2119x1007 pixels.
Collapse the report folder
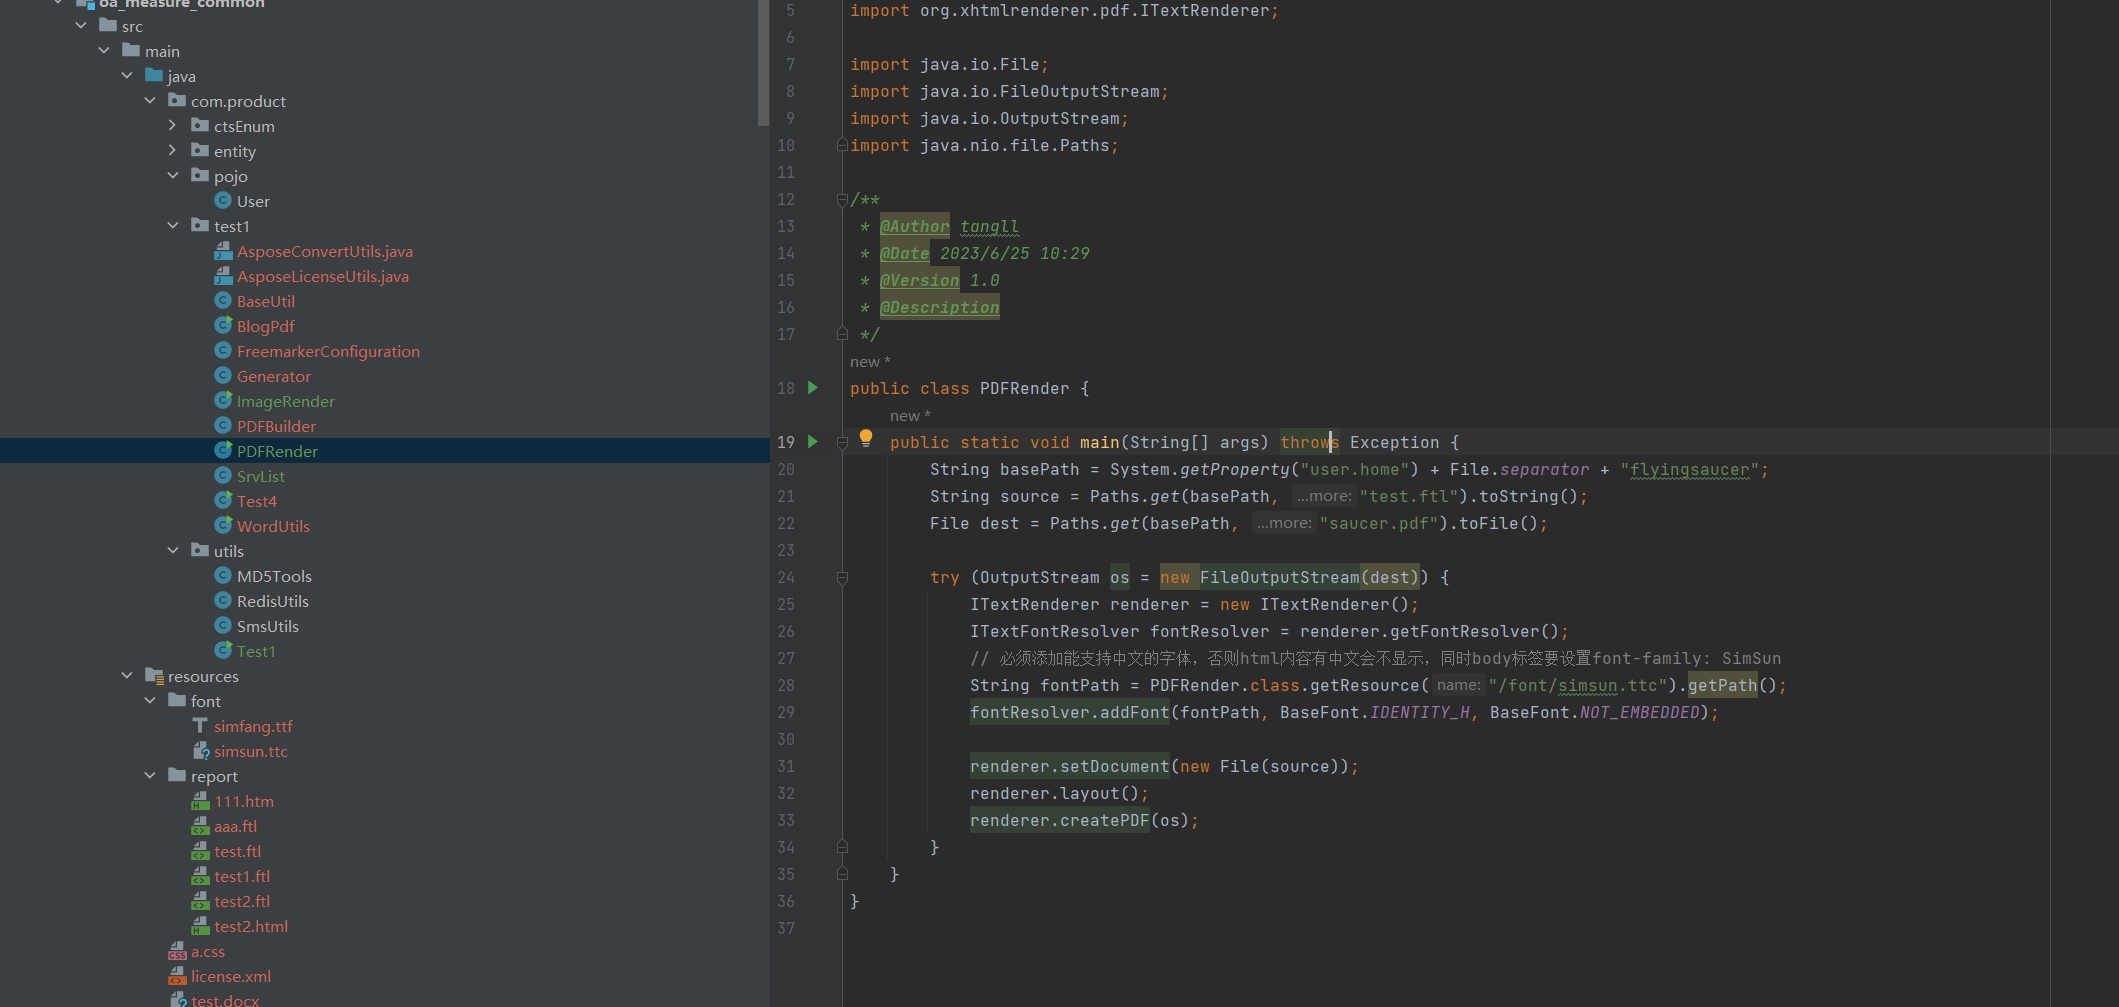pos(150,776)
